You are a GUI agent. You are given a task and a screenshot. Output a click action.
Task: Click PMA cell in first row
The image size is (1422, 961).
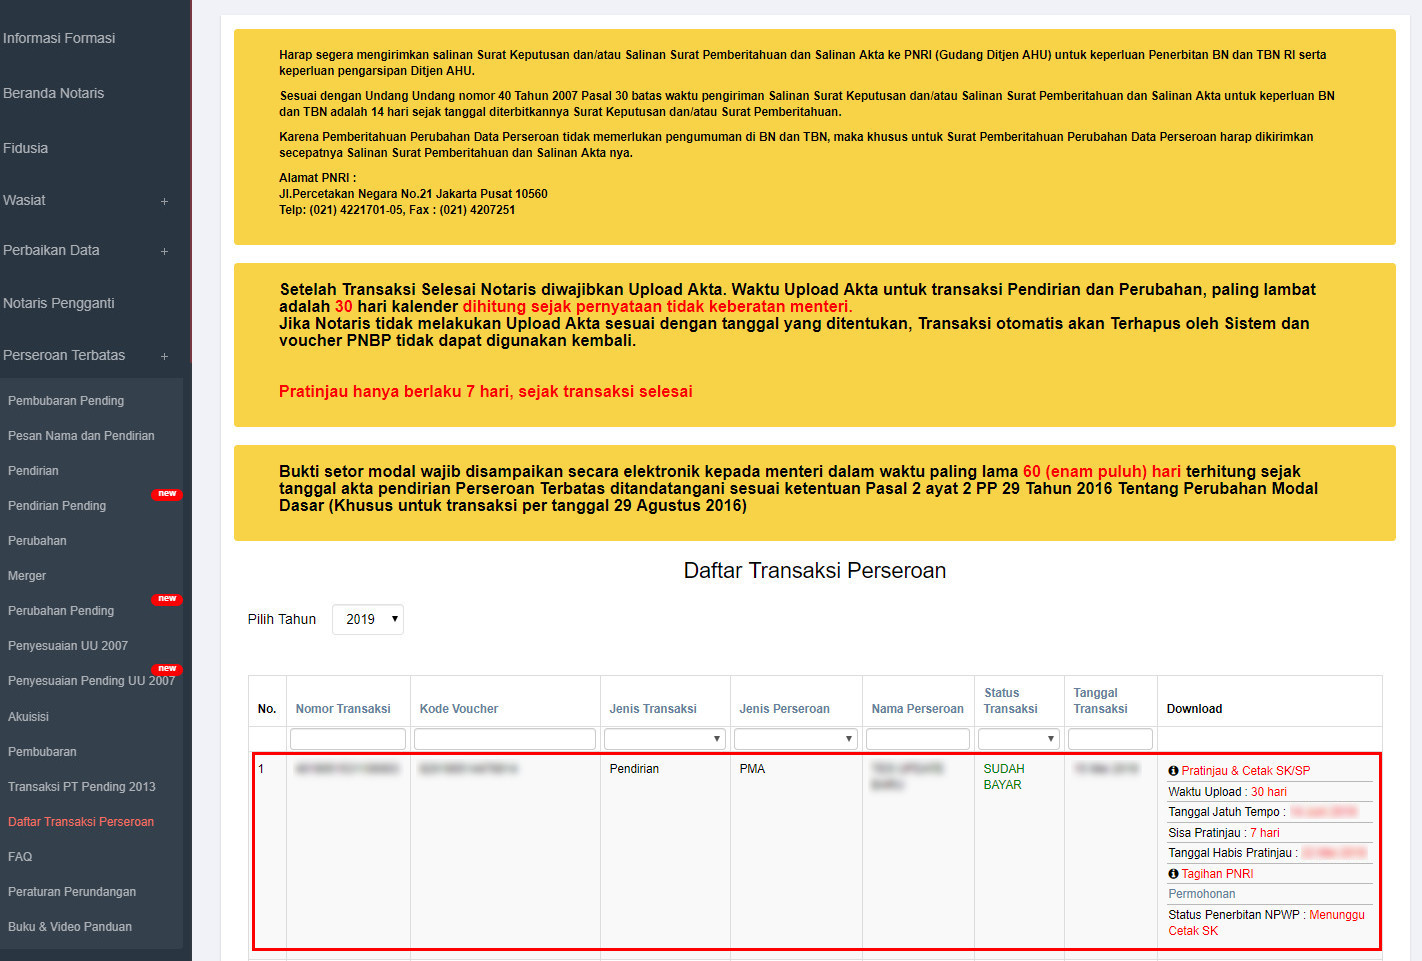(752, 769)
